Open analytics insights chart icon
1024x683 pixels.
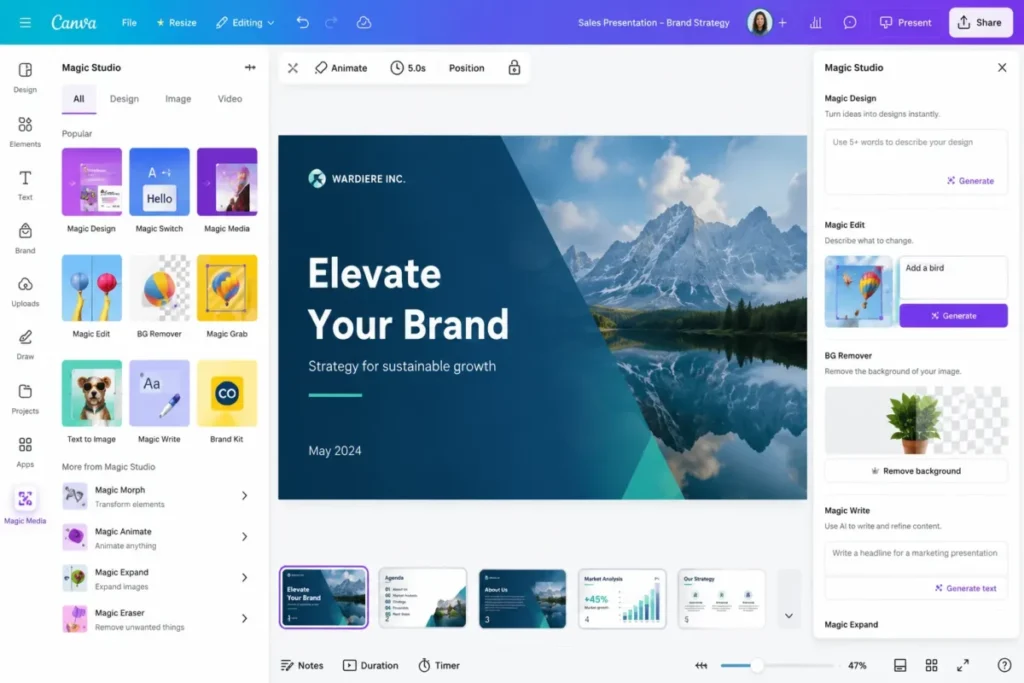[816, 23]
